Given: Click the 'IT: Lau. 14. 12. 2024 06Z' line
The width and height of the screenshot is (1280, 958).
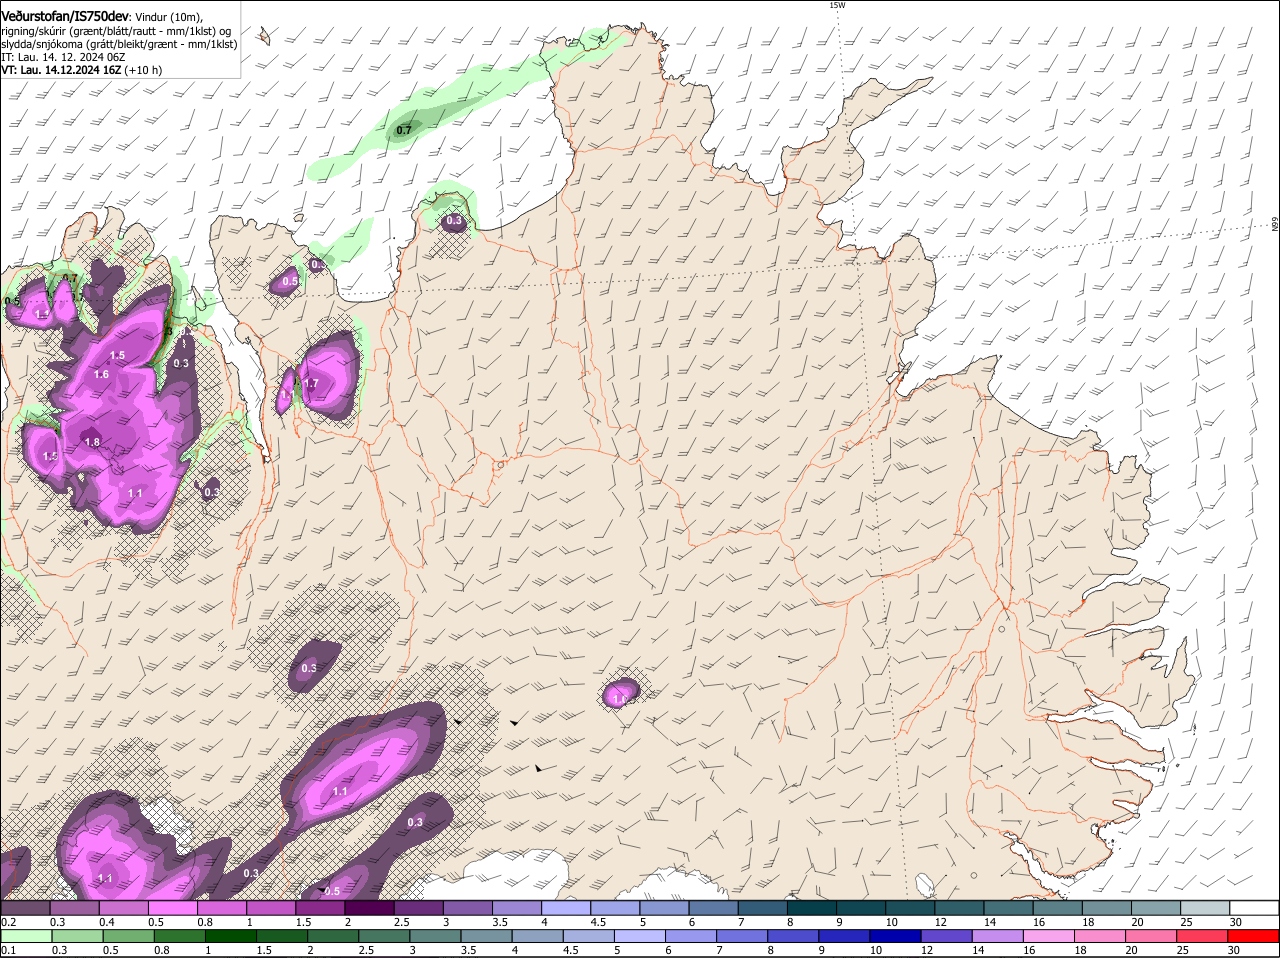Looking at the screenshot, I should pyautogui.click(x=63, y=57).
